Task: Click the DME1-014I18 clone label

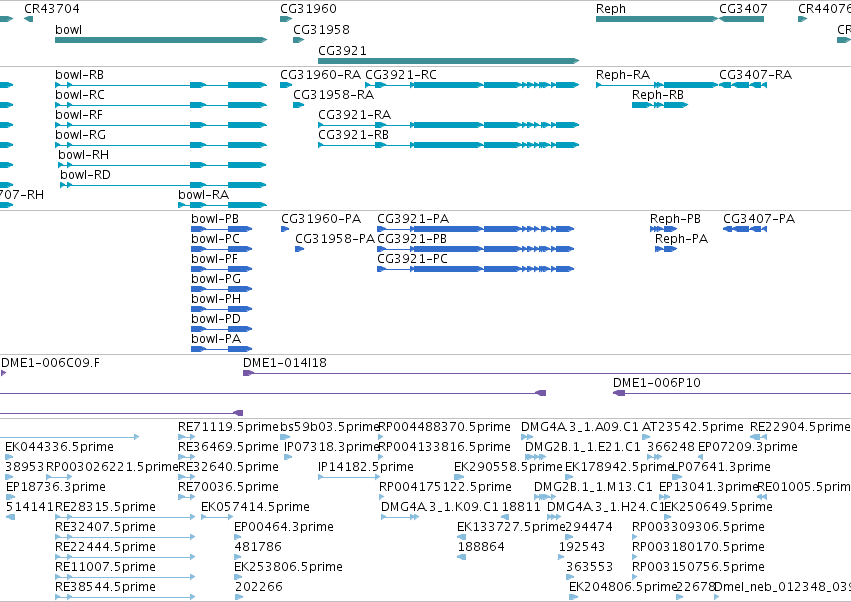Action: 285,363
